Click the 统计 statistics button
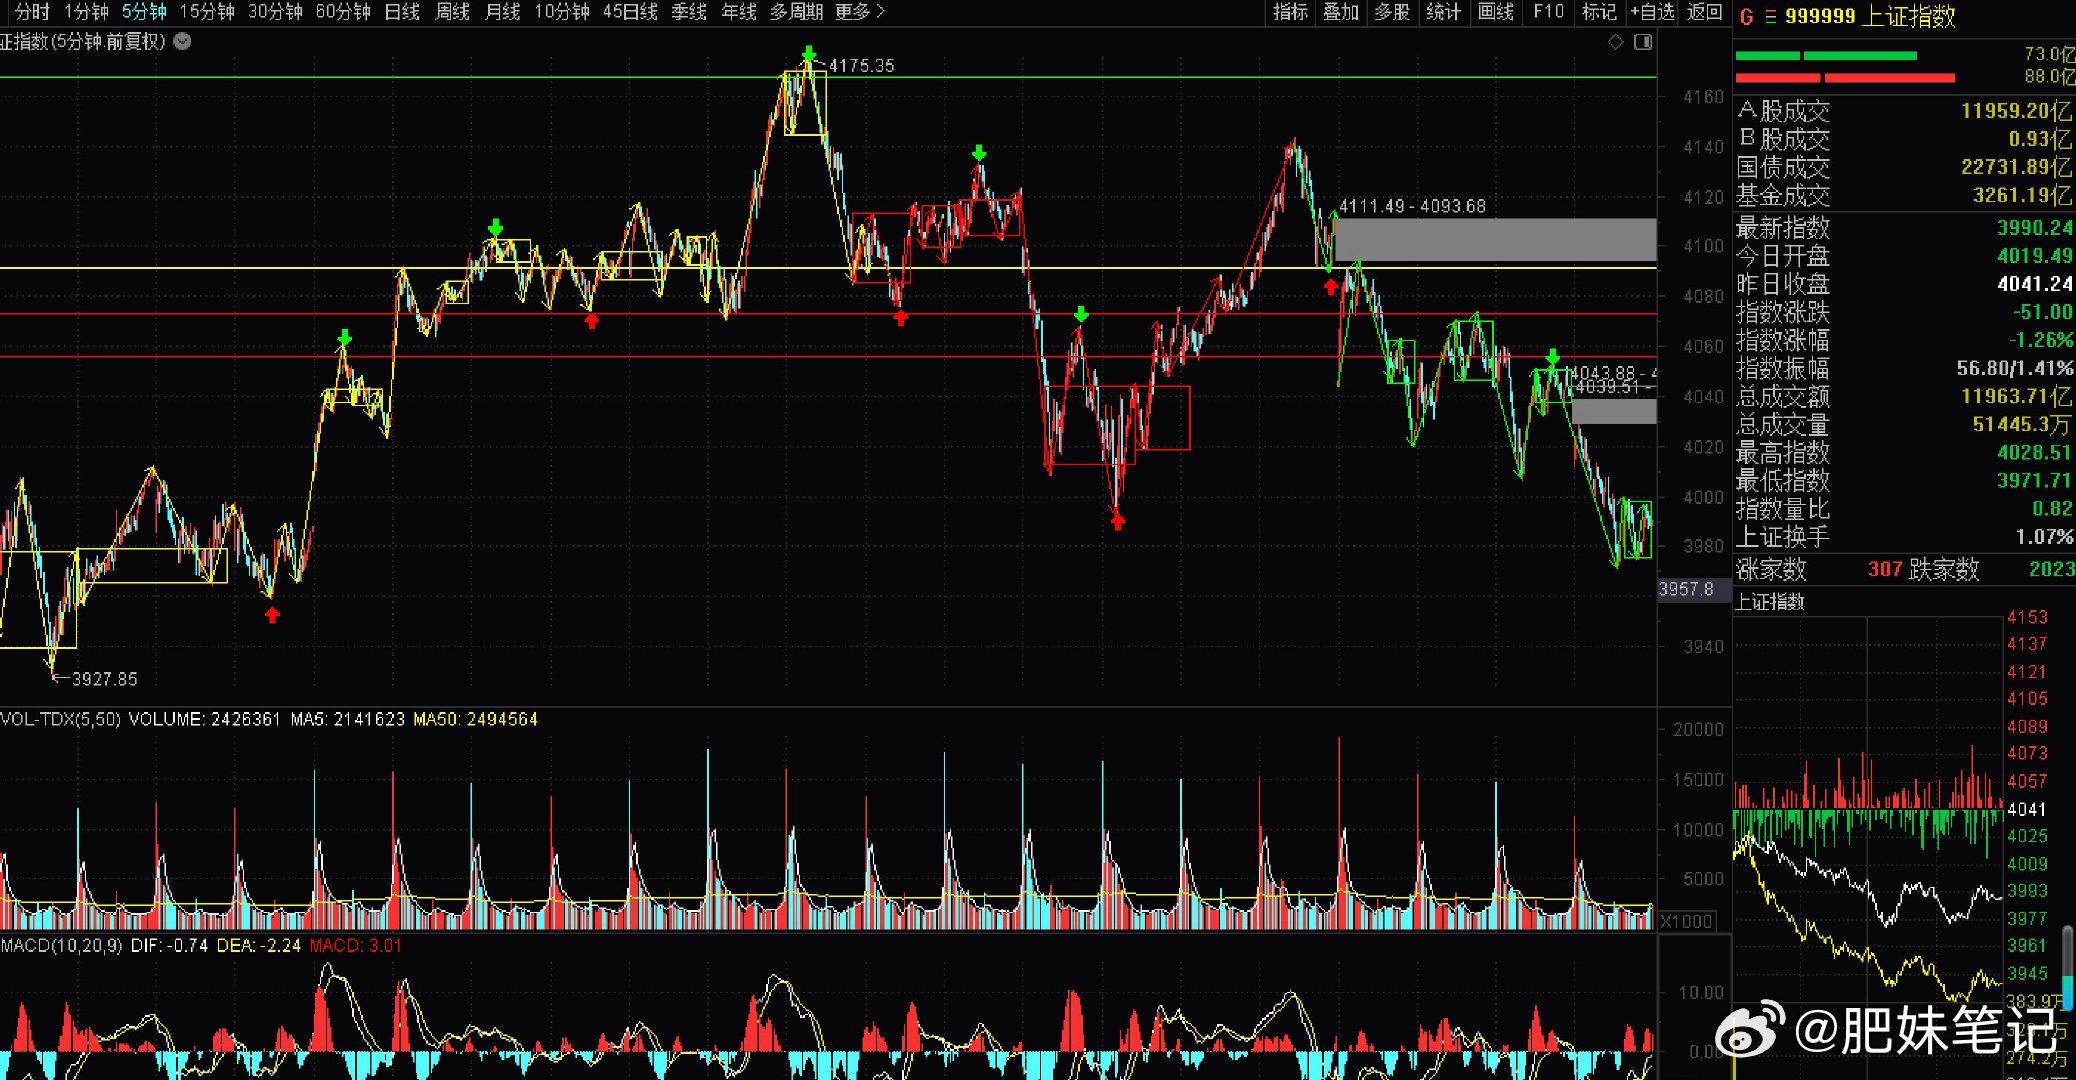Viewport: 2076px width, 1080px height. 1443,11
